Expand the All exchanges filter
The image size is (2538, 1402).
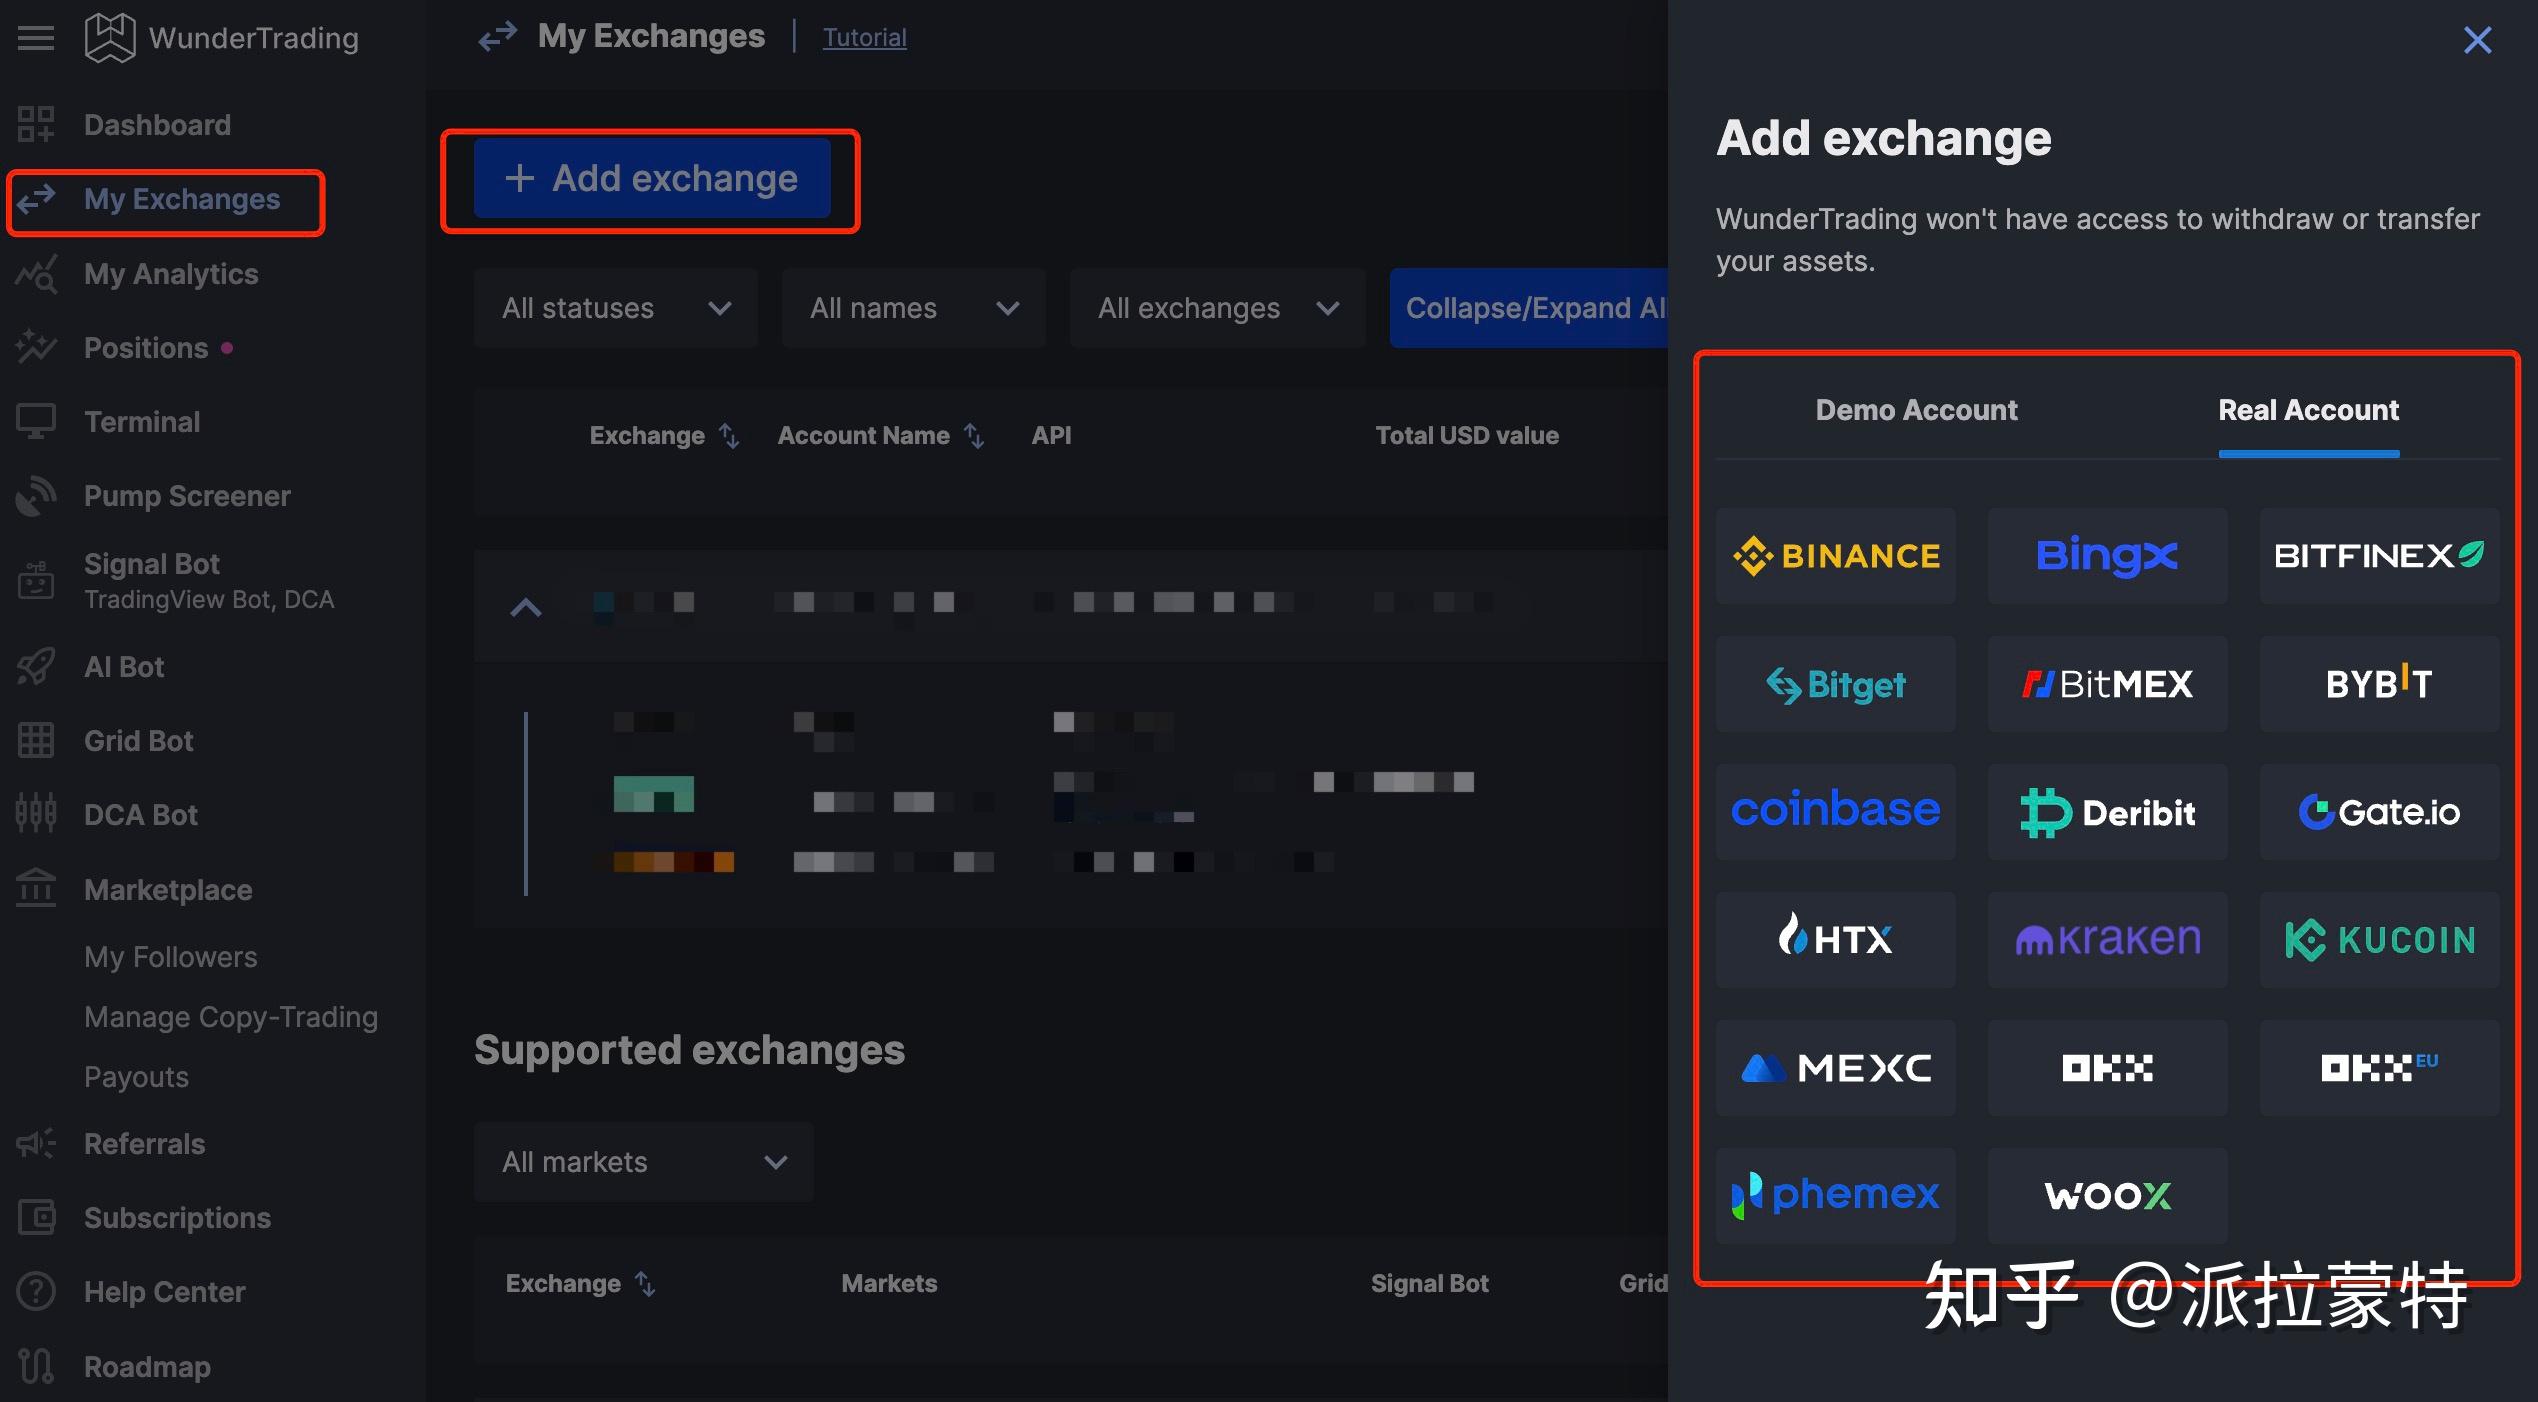(x=1216, y=308)
